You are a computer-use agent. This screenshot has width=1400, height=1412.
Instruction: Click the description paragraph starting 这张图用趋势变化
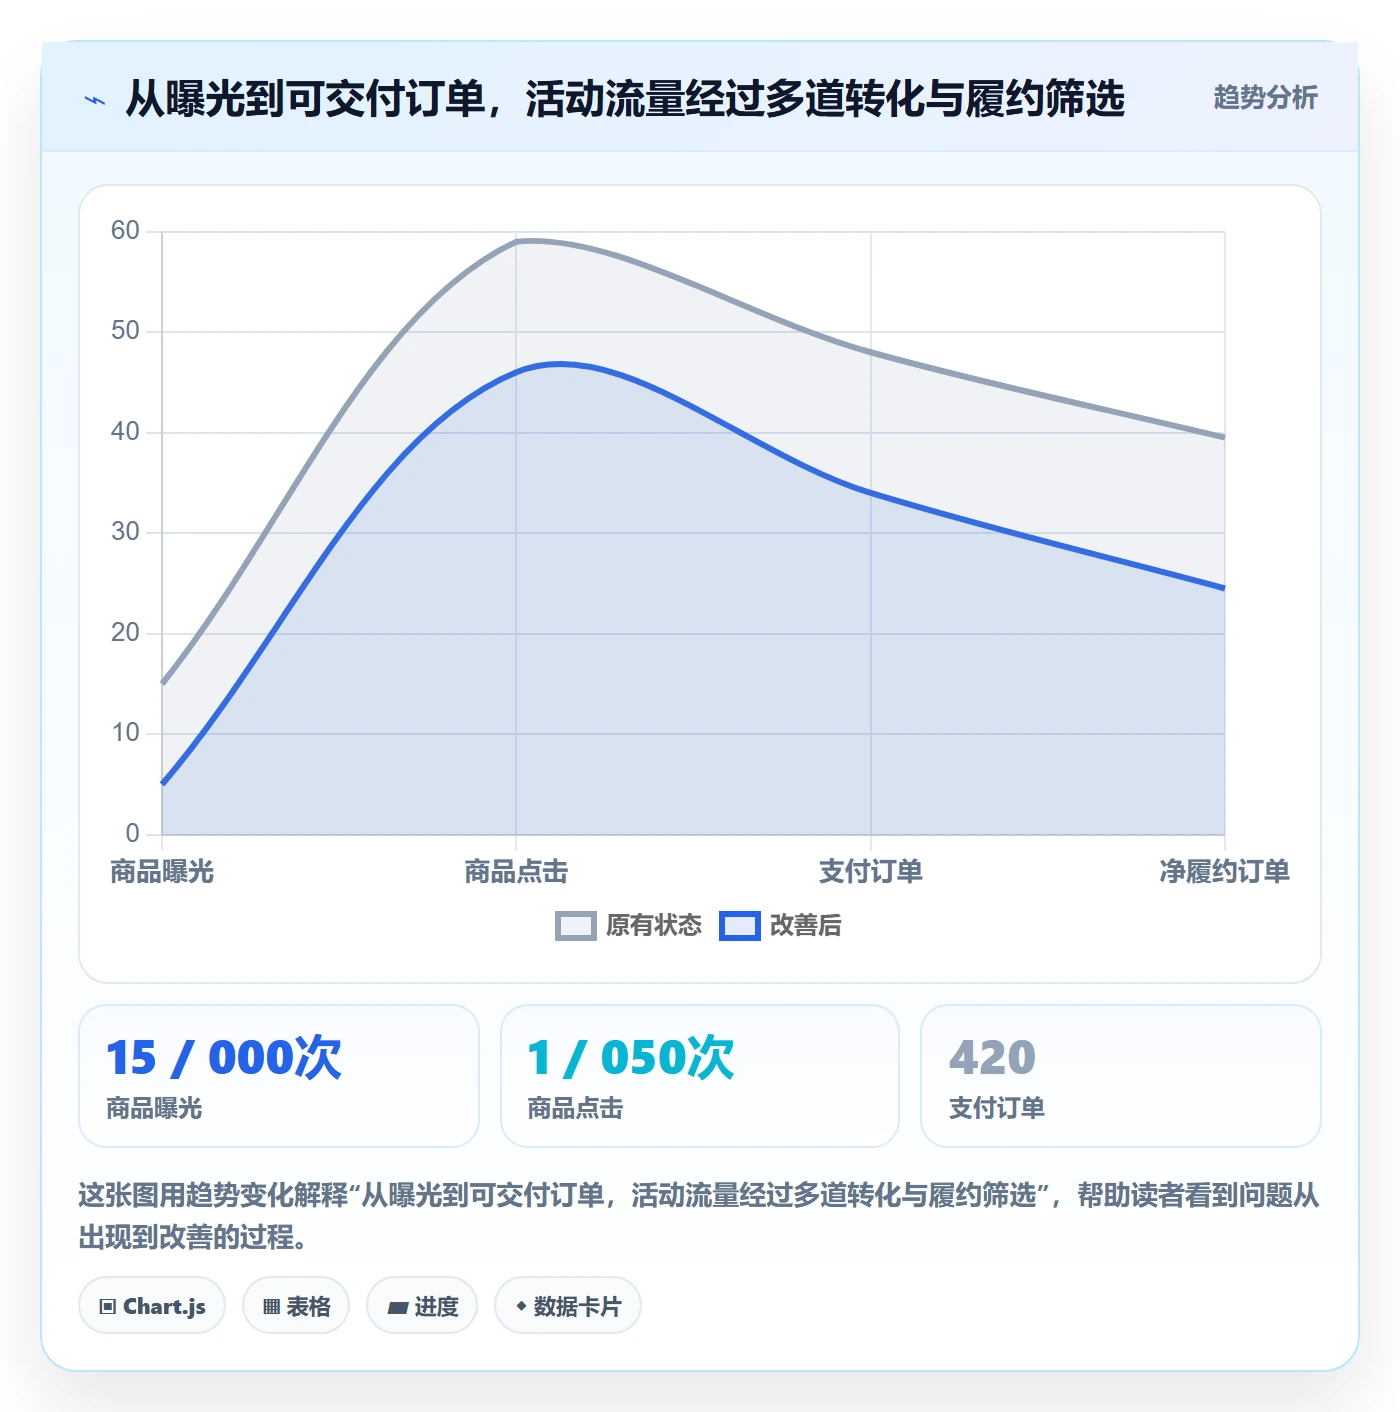[699, 1216]
